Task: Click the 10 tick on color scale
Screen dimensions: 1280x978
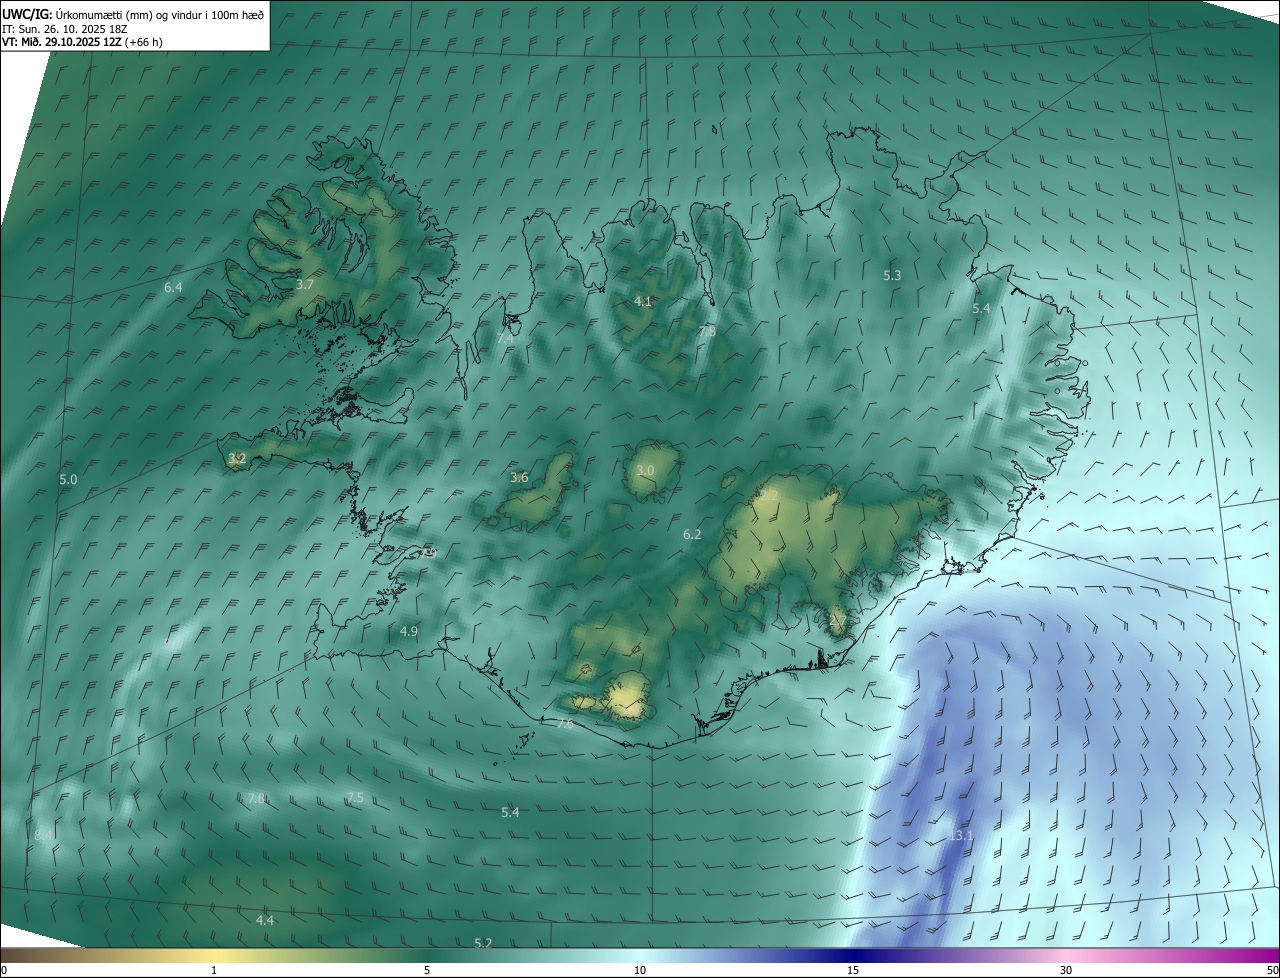Action: 640,970
